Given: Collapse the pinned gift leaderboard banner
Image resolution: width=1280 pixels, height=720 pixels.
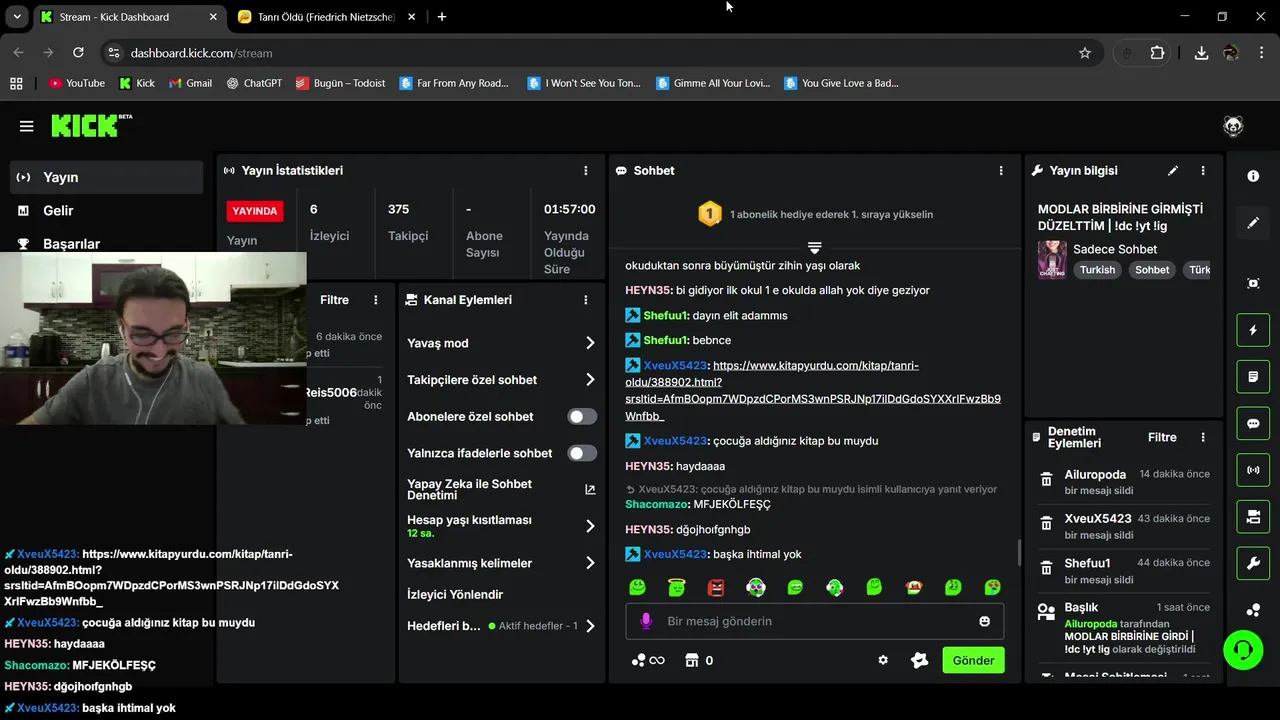Looking at the screenshot, I should coord(814,247).
